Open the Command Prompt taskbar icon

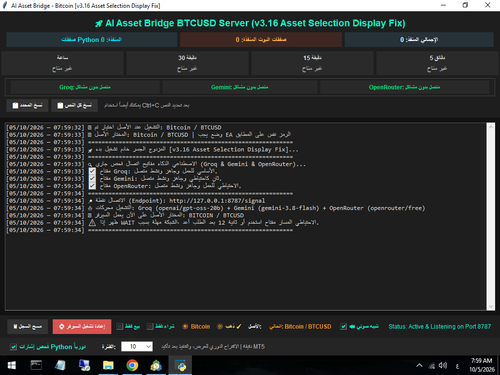36,366
